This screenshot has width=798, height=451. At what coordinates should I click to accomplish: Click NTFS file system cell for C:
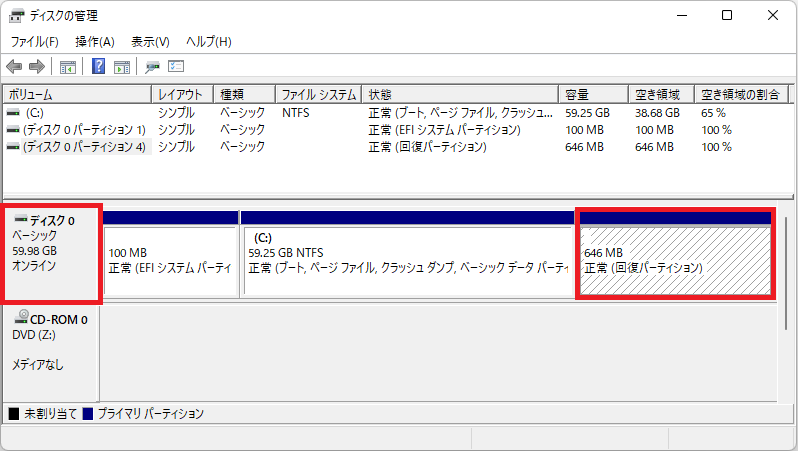click(296, 112)
